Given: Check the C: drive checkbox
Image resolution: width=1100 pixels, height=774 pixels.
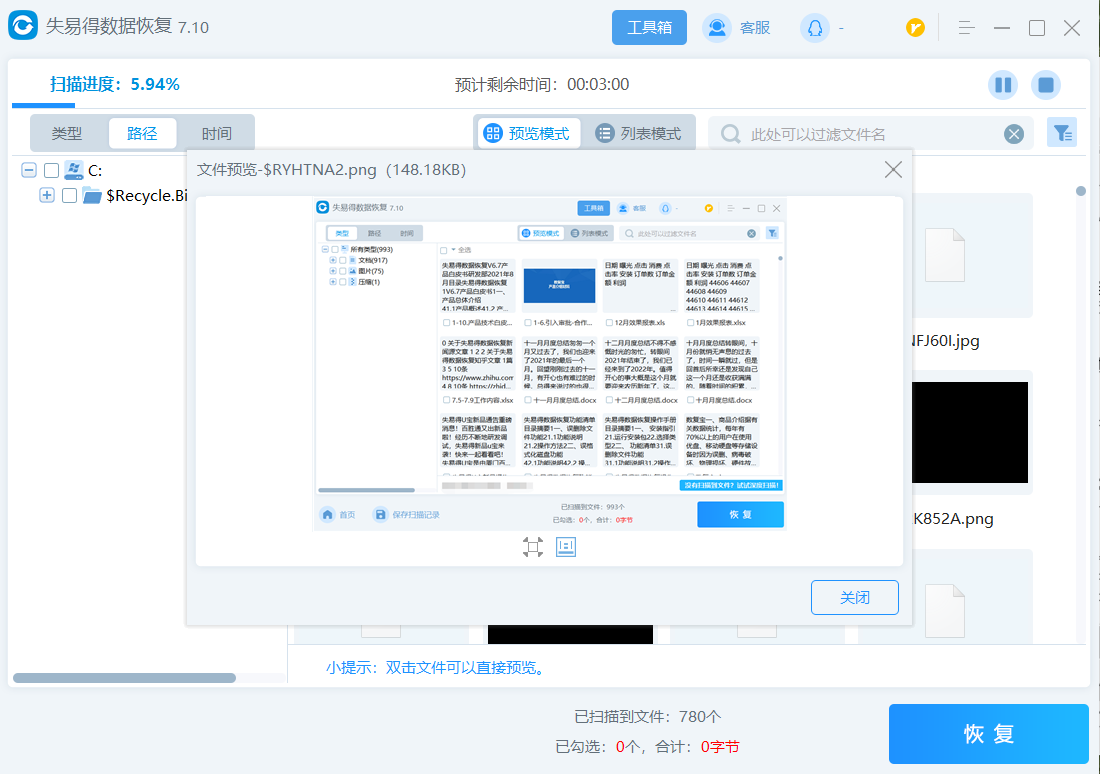Looking at the screenshot, I should click(x=51, y=171).
